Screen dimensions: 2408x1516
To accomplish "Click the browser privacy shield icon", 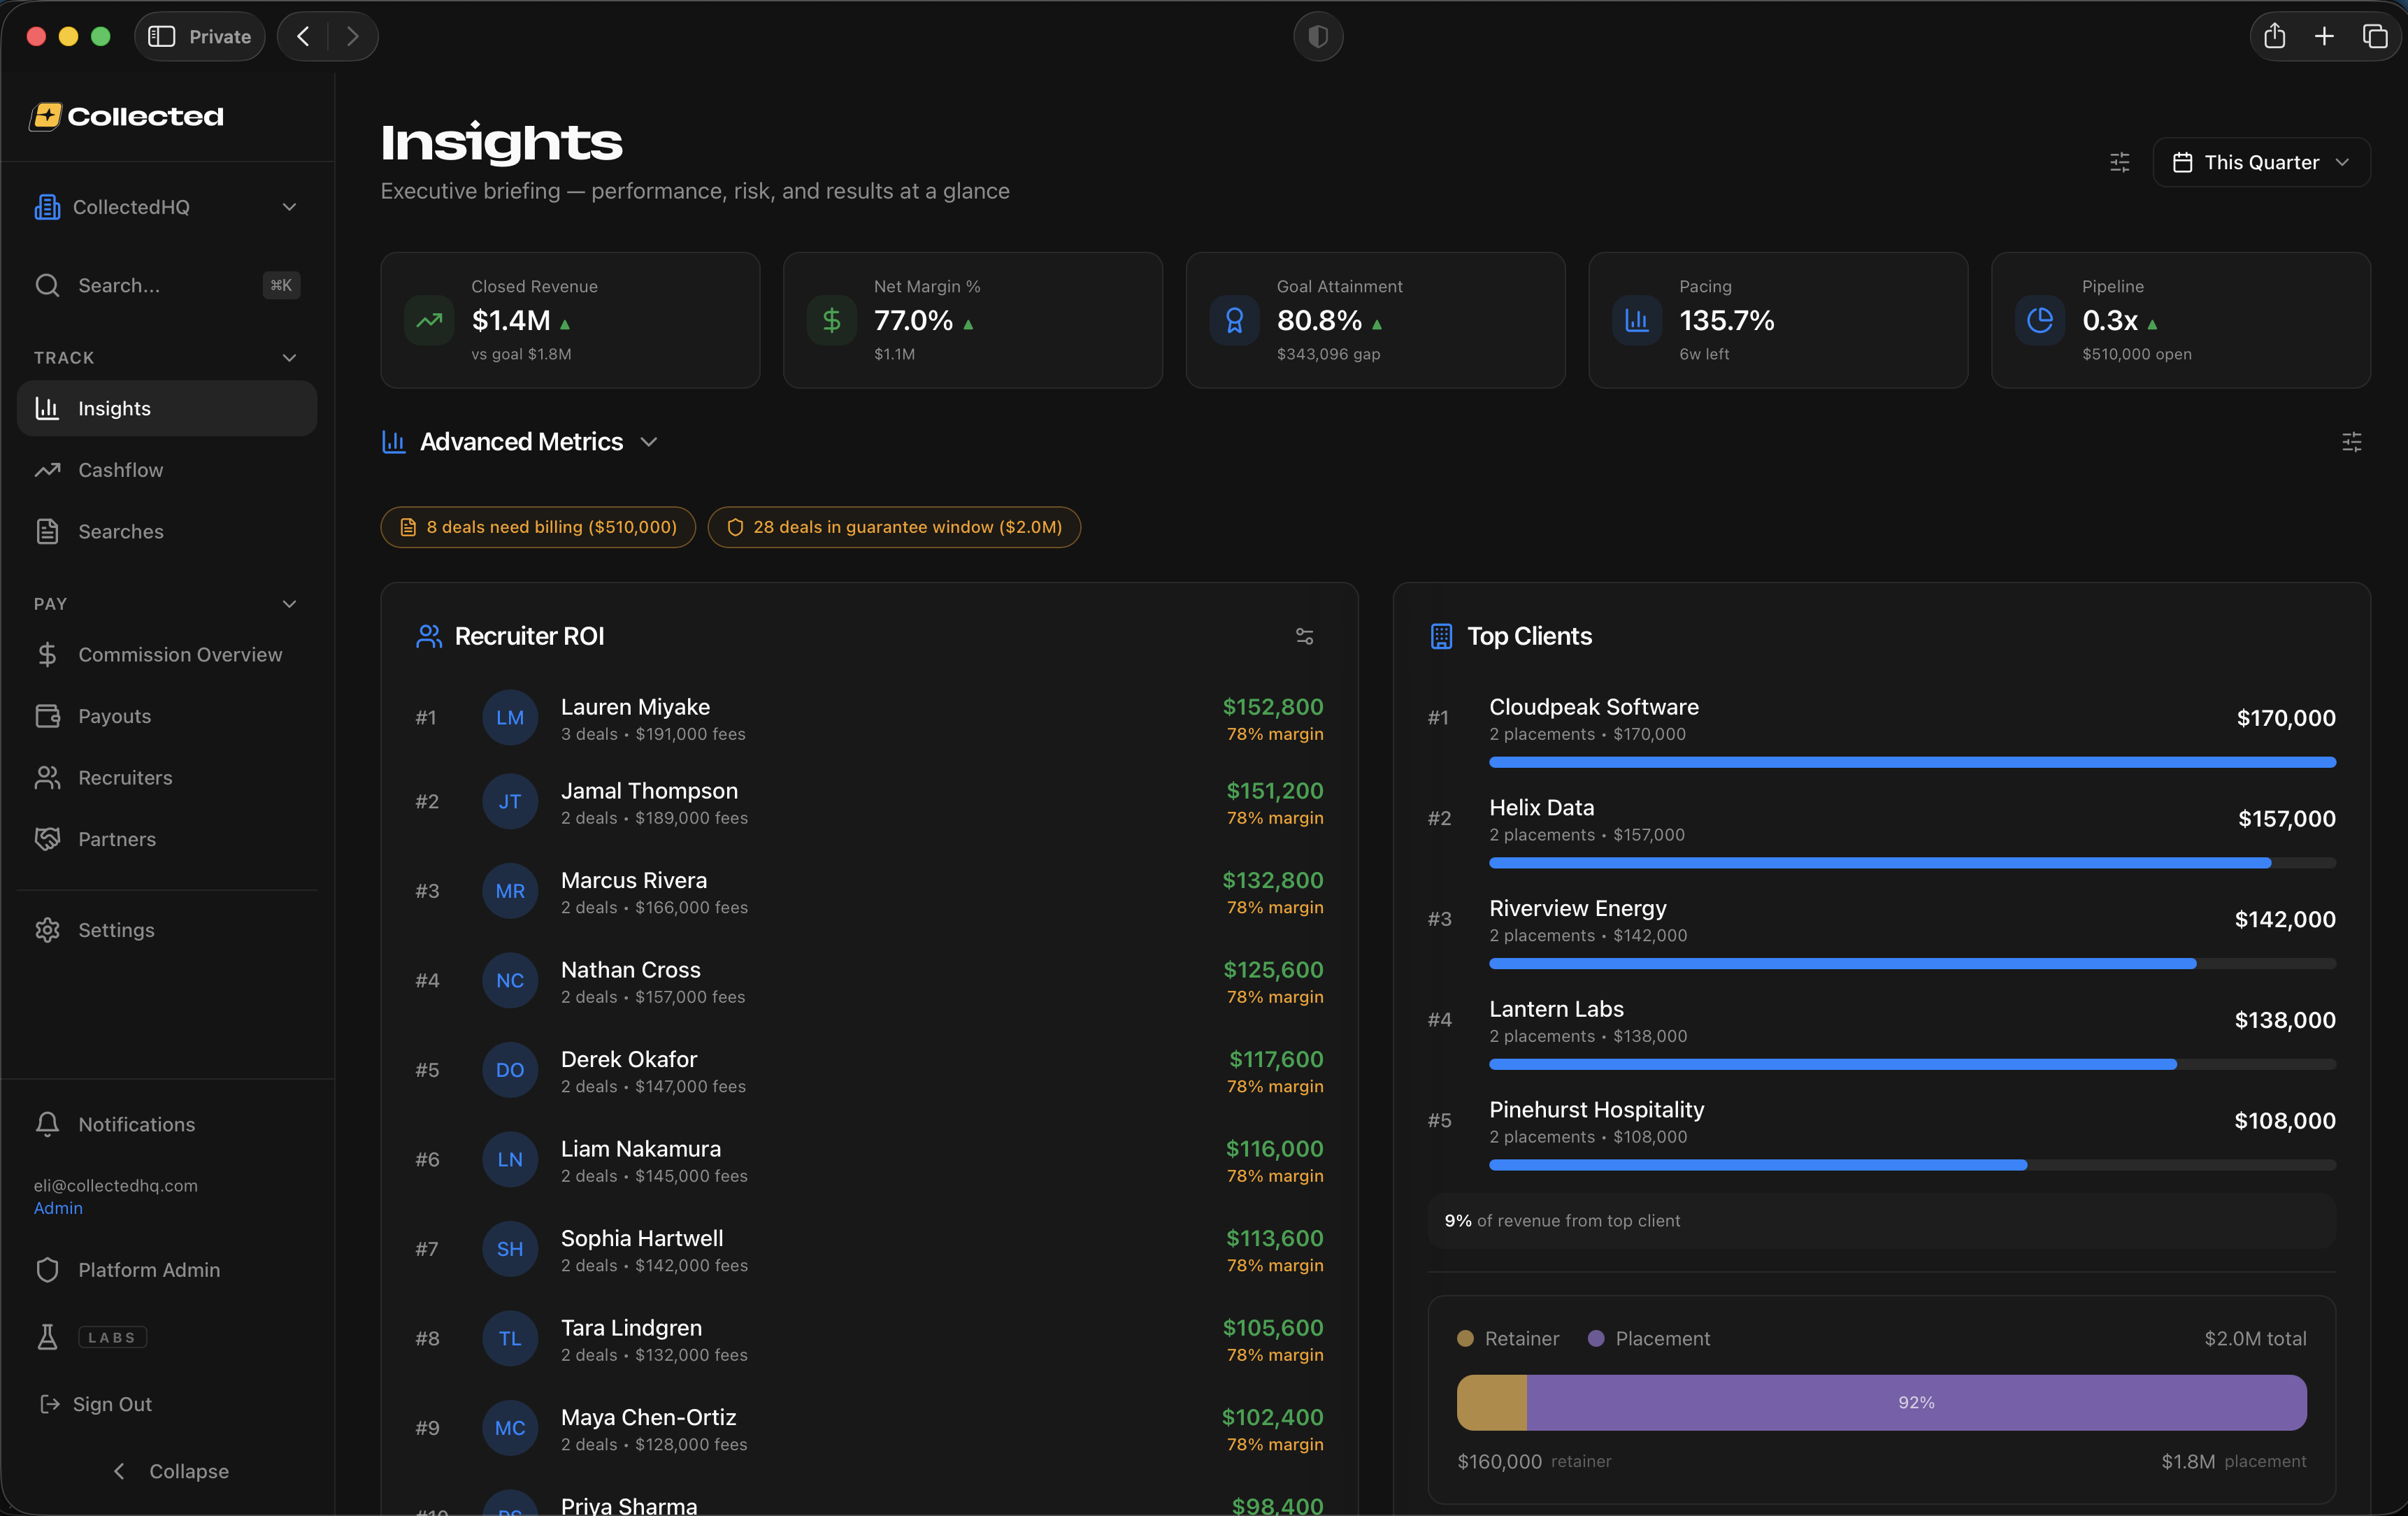I will (1317, 37).
